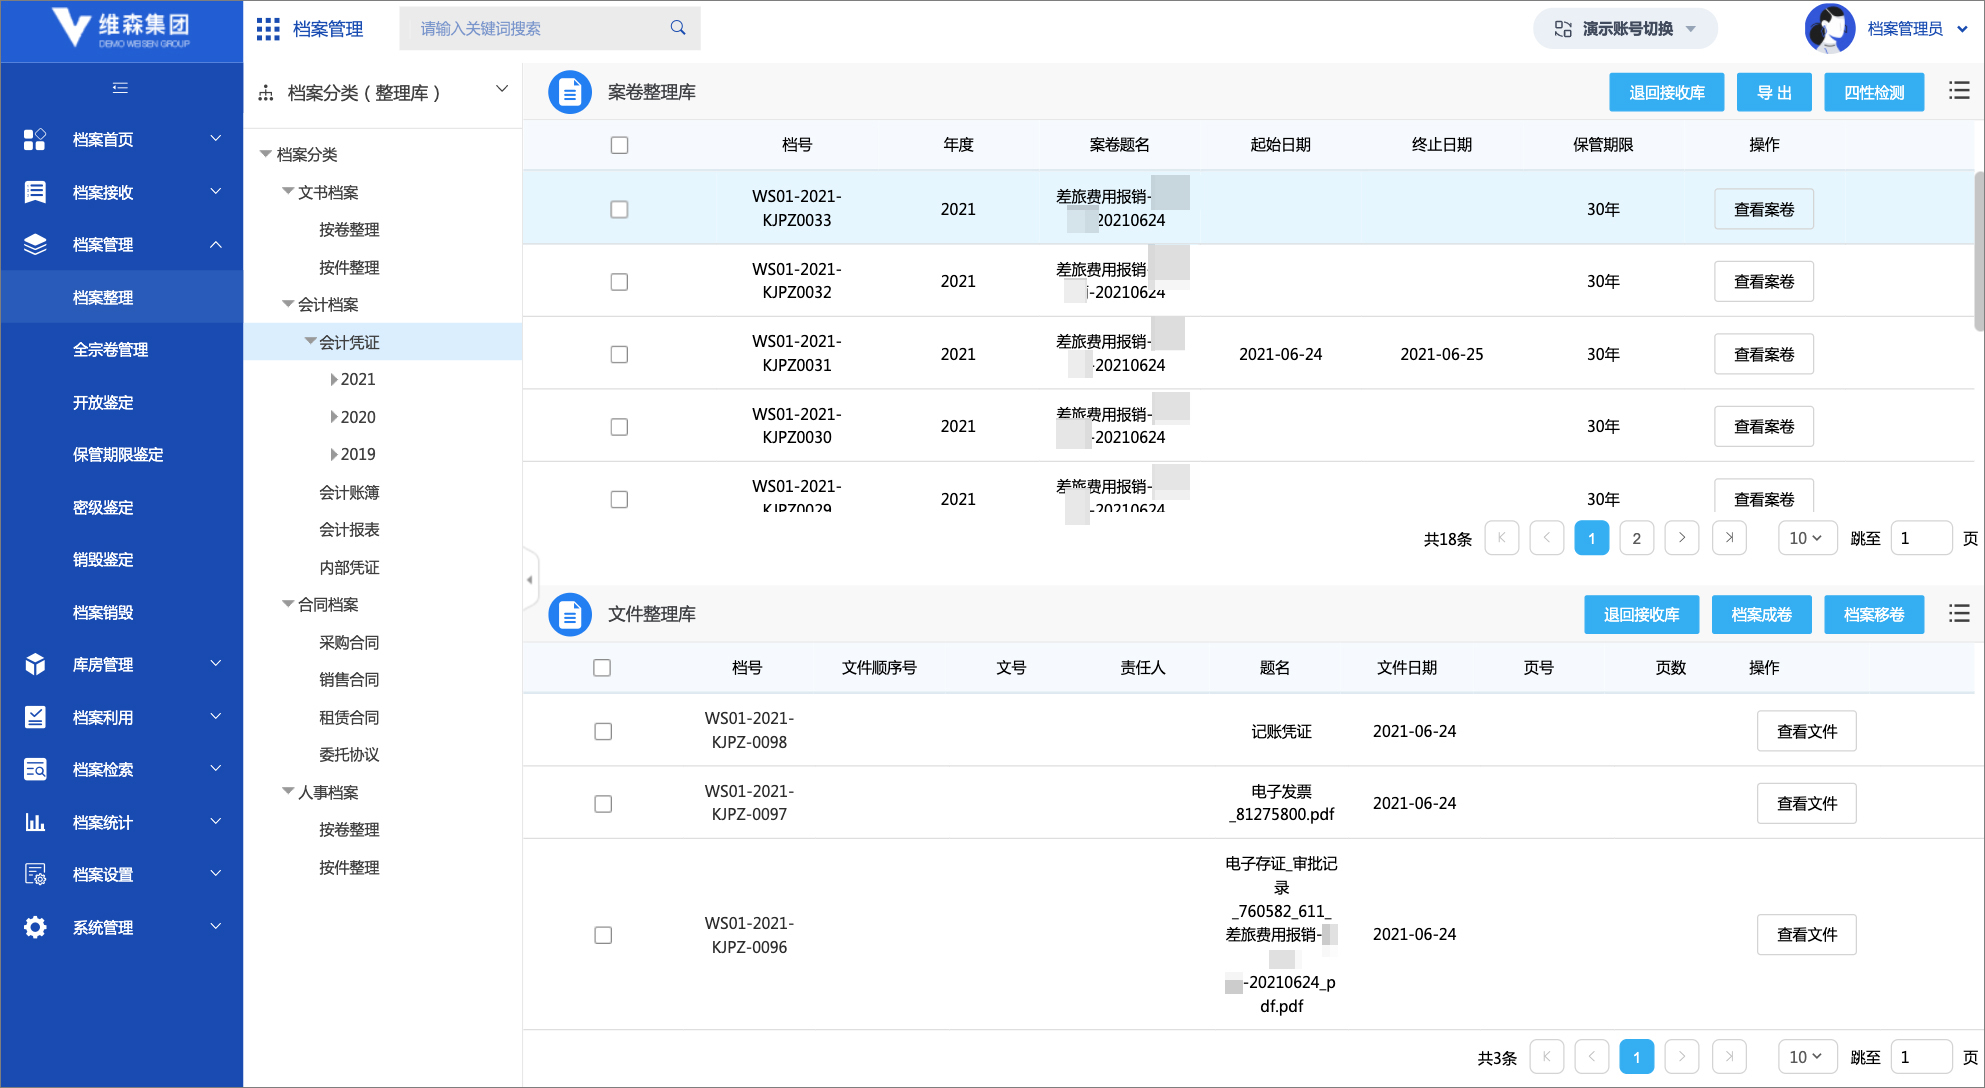Click the 档案成卷 button
Screen dimensions: 1985x1088
click(x=1761, y=614)
